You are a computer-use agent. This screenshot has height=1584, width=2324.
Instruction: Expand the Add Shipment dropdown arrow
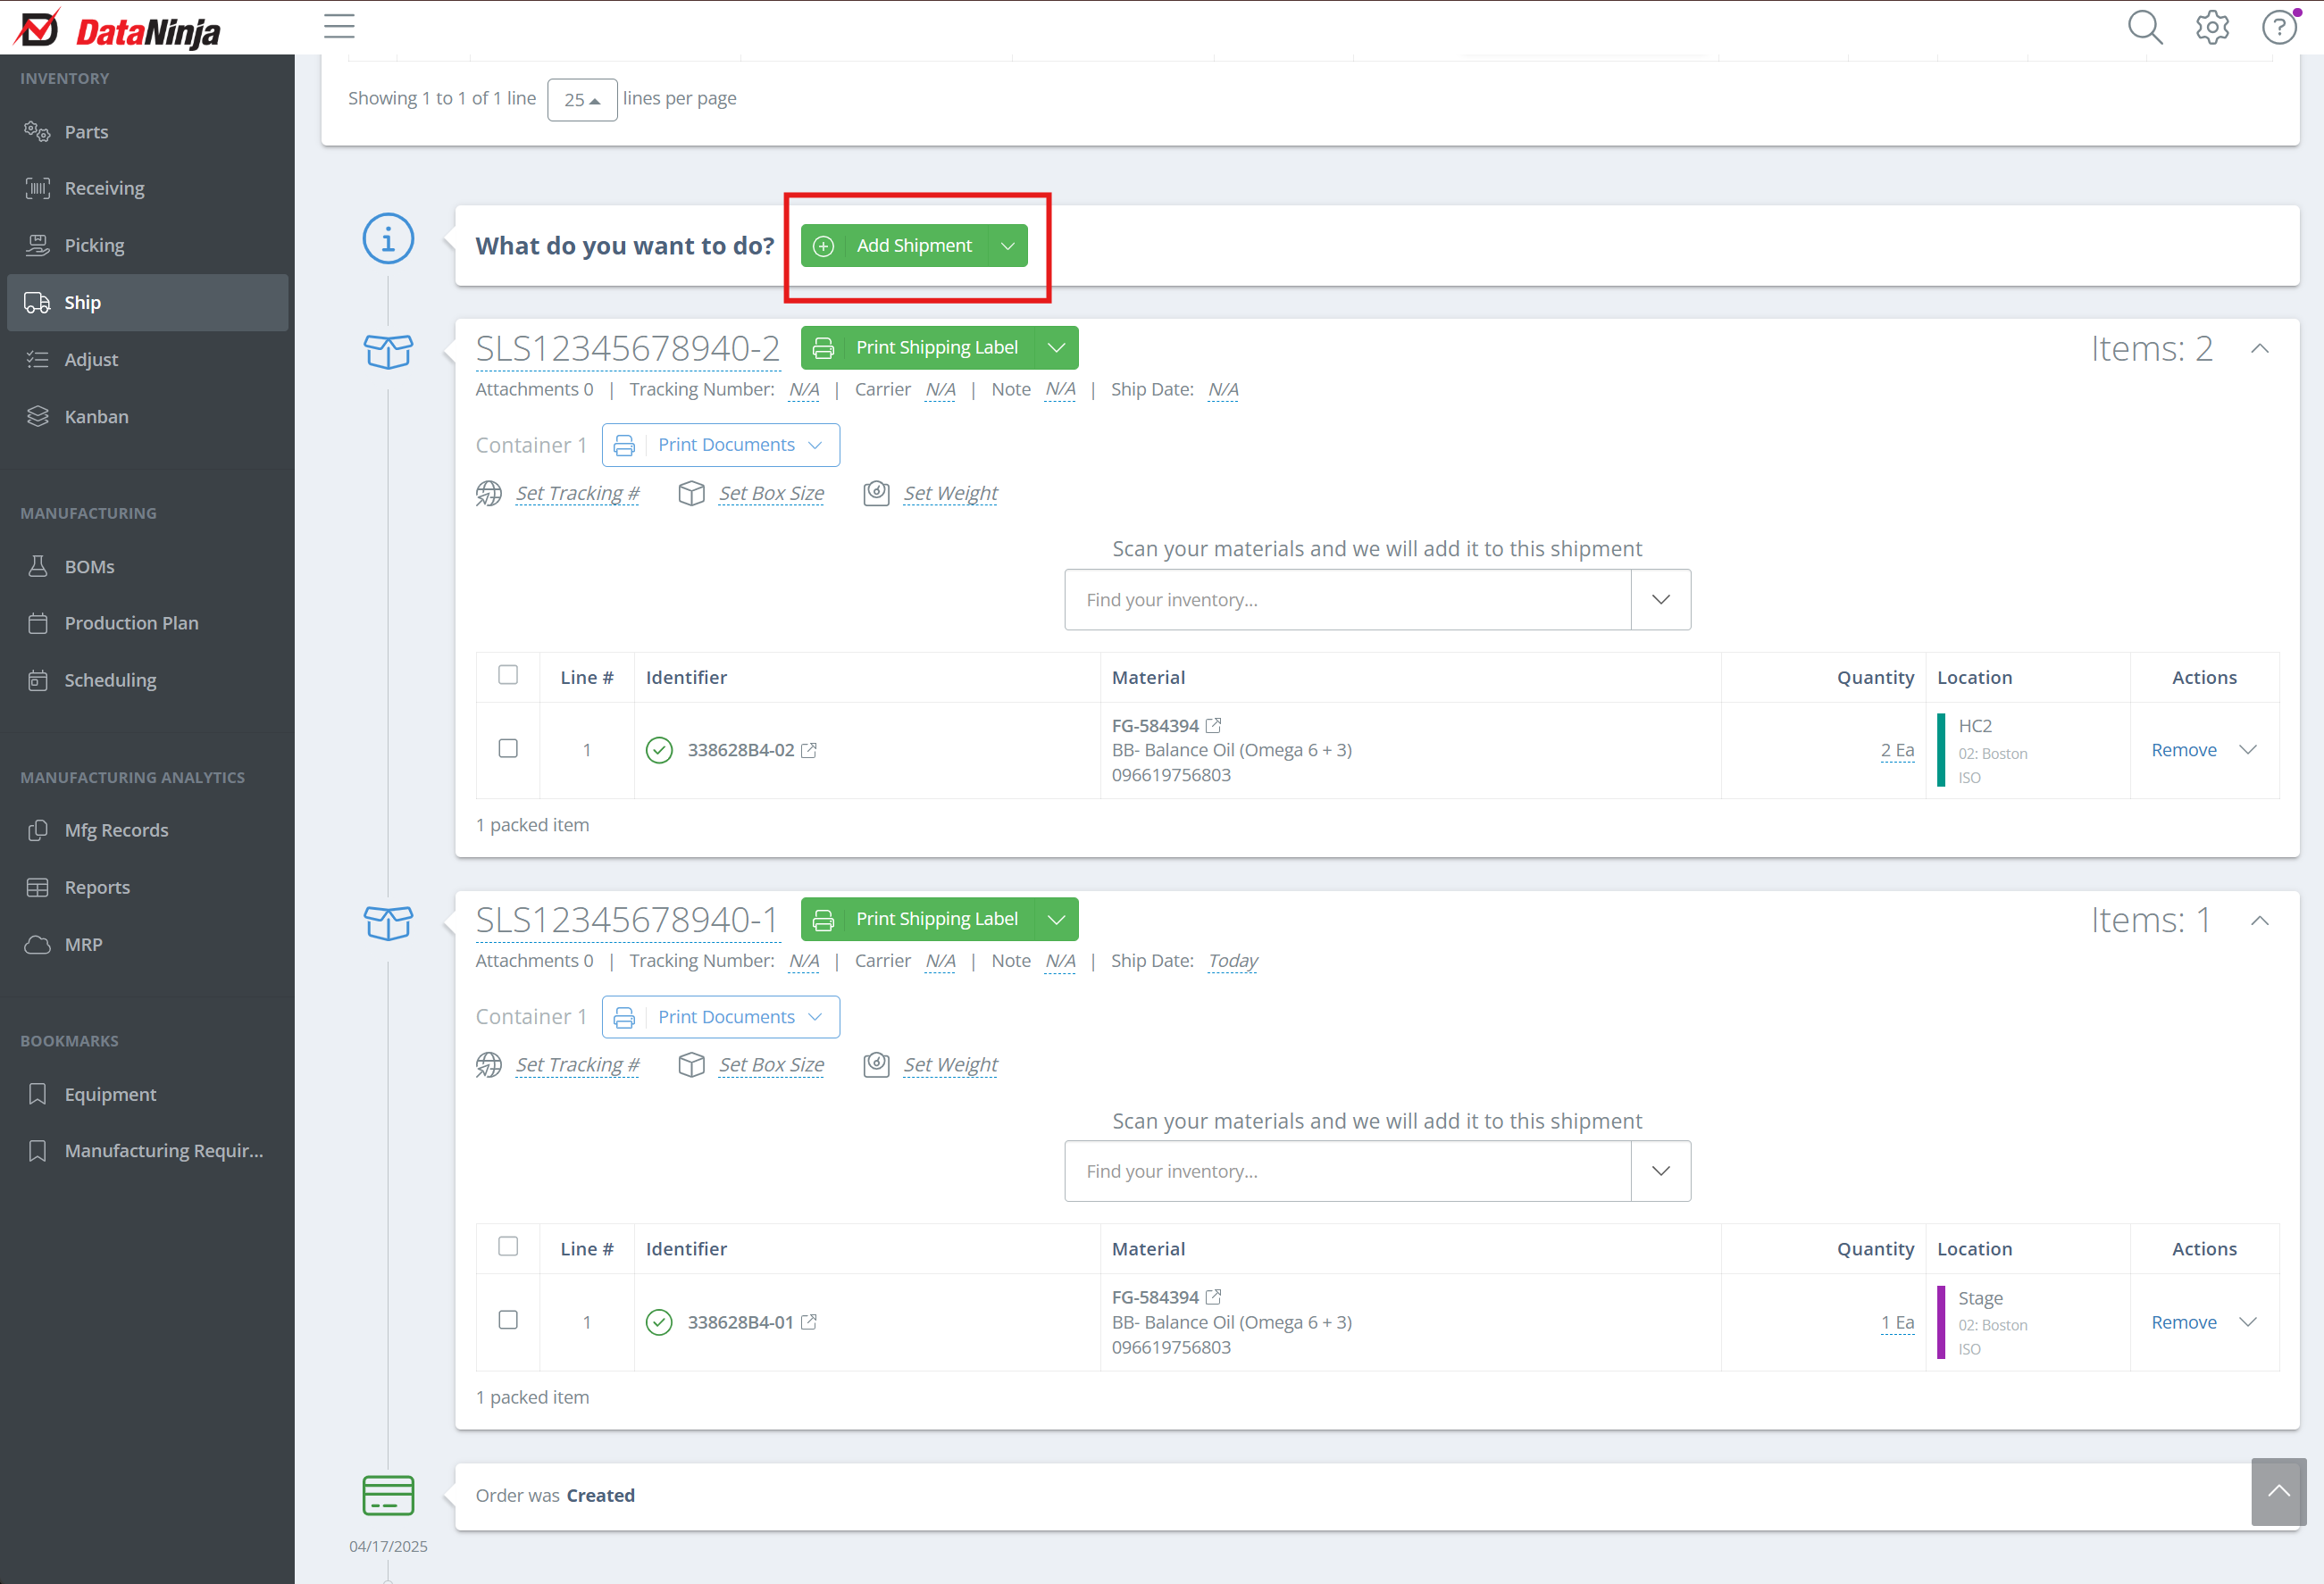(x=1008, y=246)
